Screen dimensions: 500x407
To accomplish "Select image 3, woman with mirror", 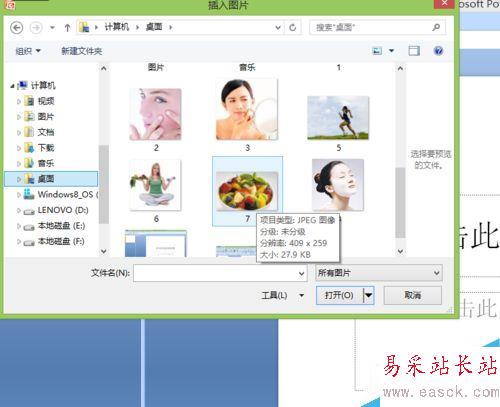I will (x=247, y=109).
